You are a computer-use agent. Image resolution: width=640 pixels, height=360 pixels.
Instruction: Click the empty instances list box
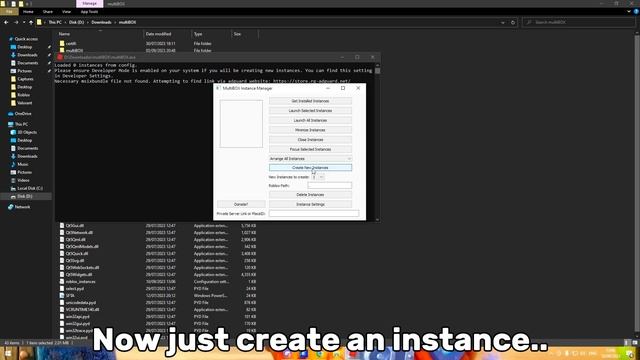241,124
